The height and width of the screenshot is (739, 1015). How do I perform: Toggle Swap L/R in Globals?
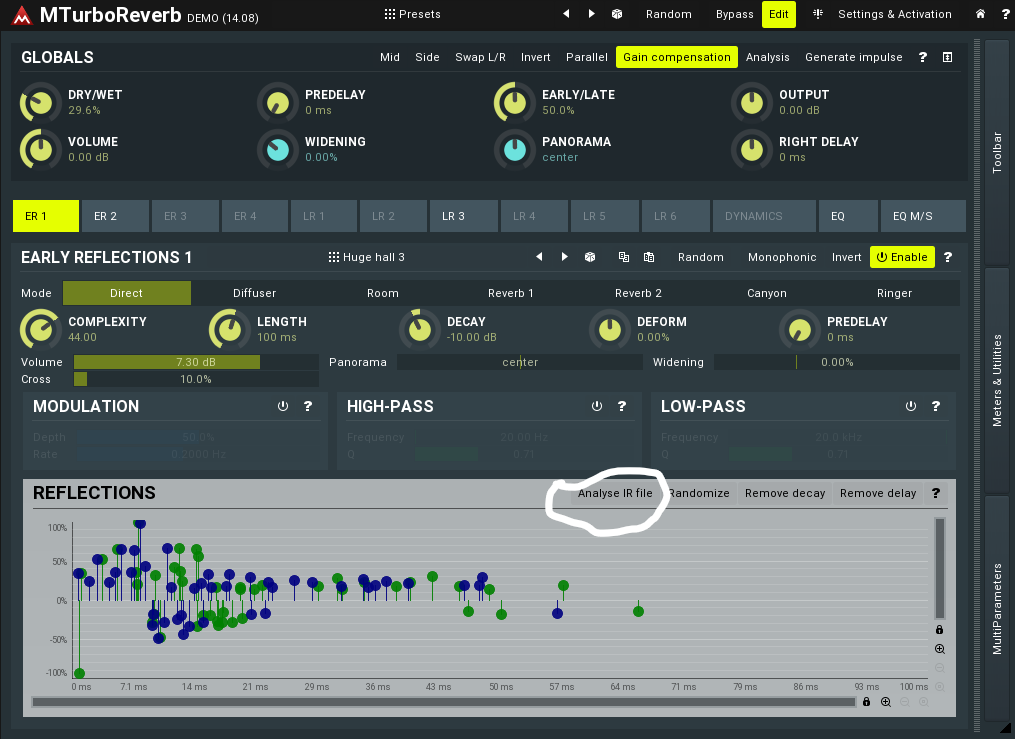pos(480,57)
